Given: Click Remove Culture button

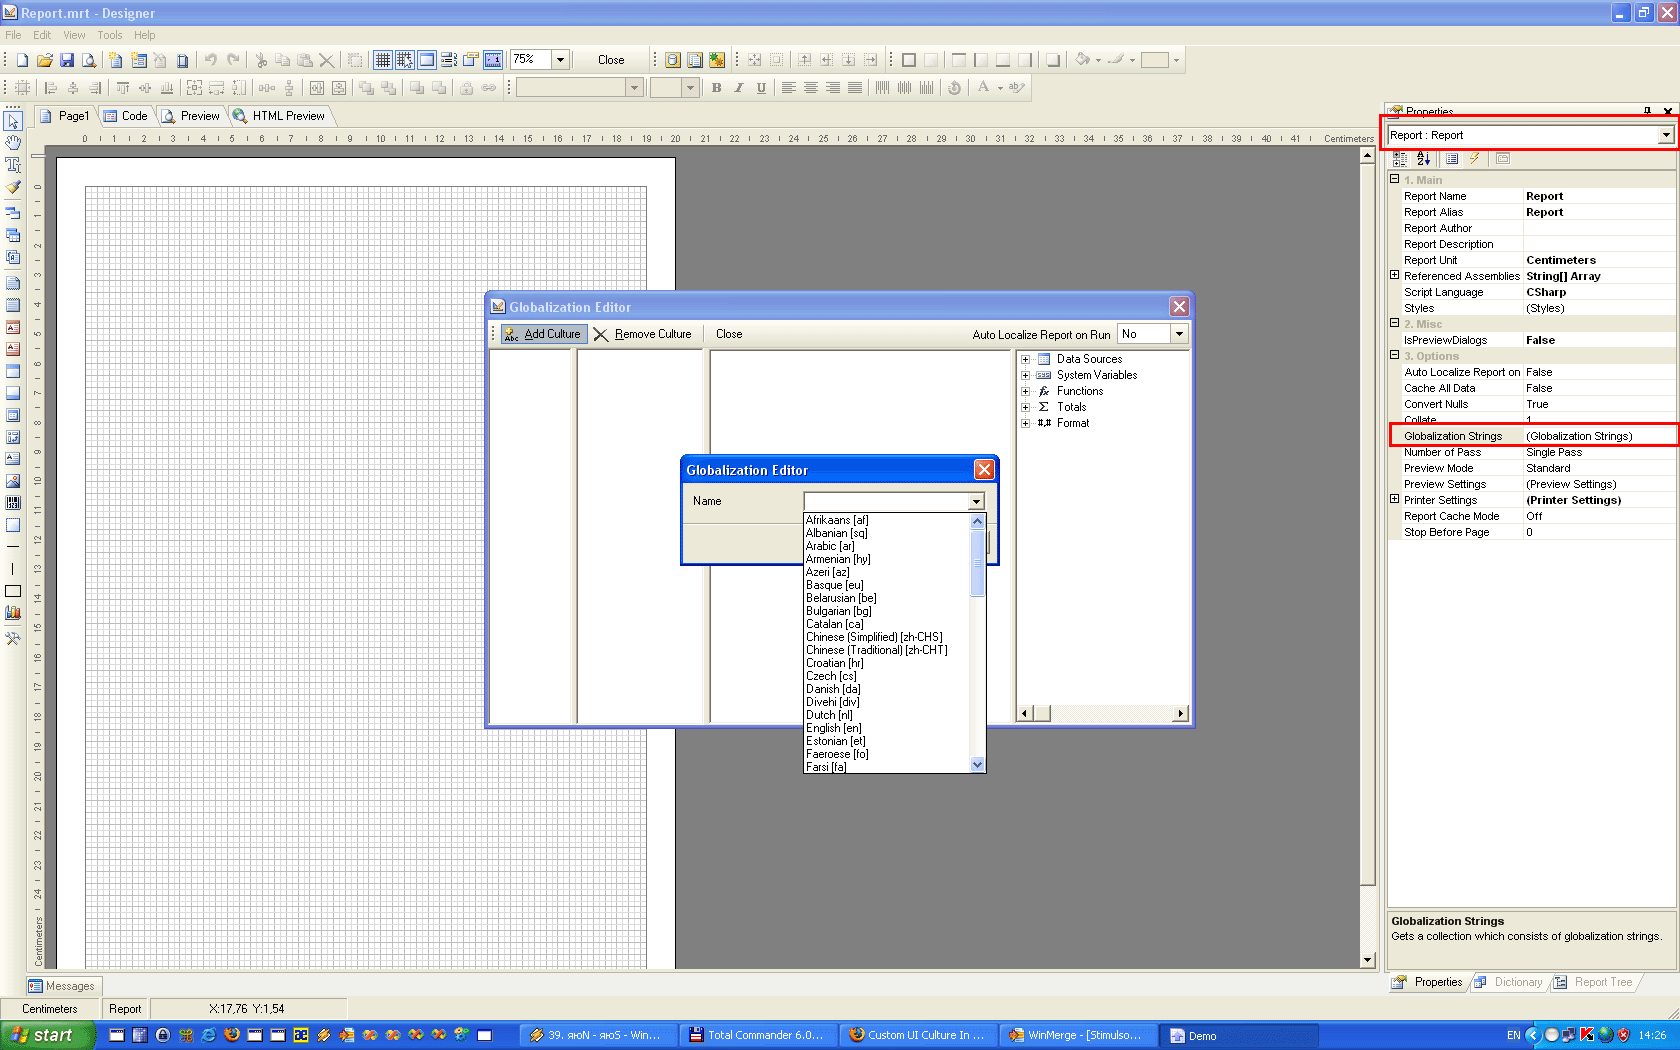Looking at the screenshot, I should [x=642, y=334].
